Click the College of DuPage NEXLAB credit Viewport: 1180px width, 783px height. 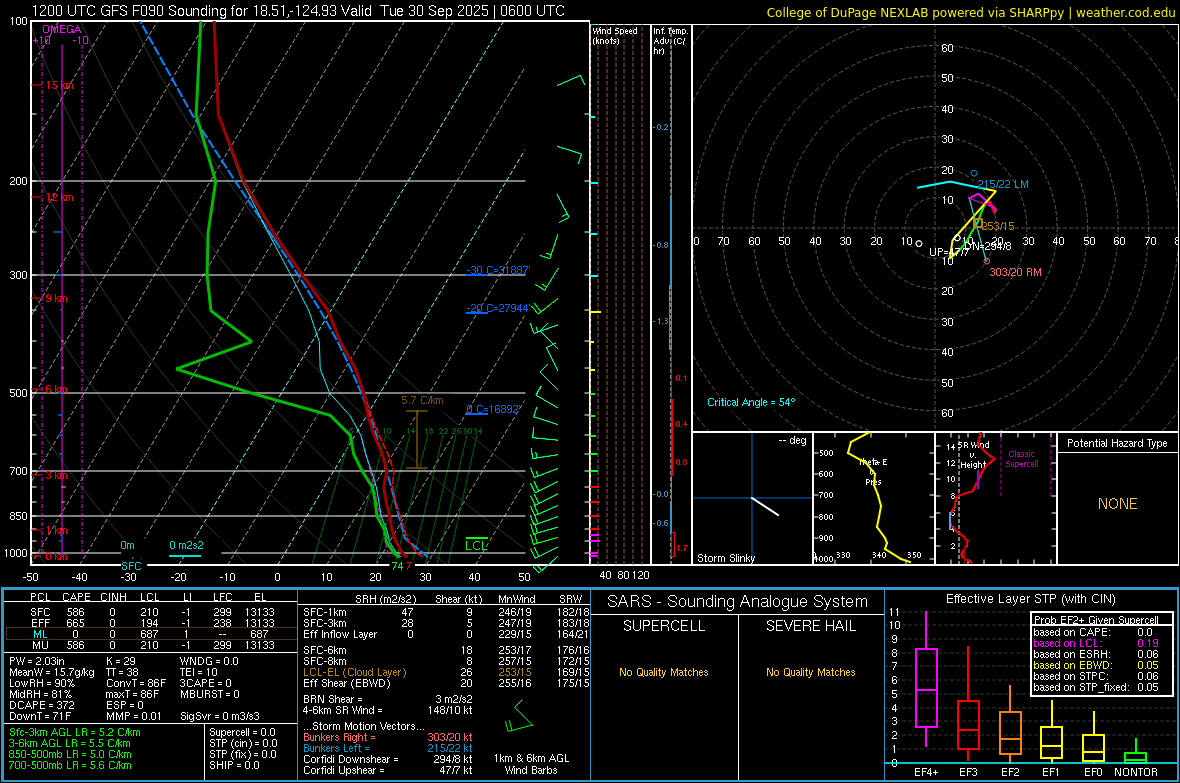click(x=970, y=12)
